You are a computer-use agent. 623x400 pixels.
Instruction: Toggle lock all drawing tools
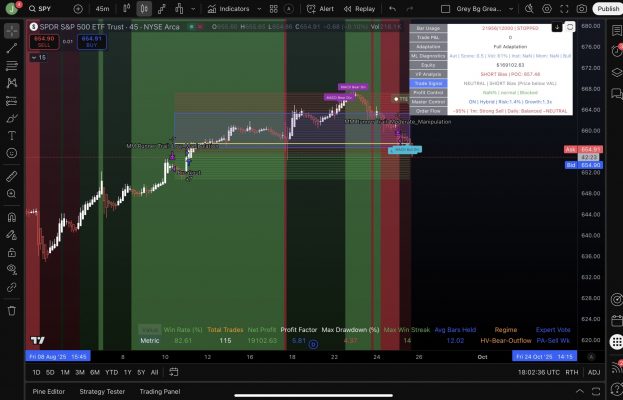pyautogui.click(x=12, y=252)
